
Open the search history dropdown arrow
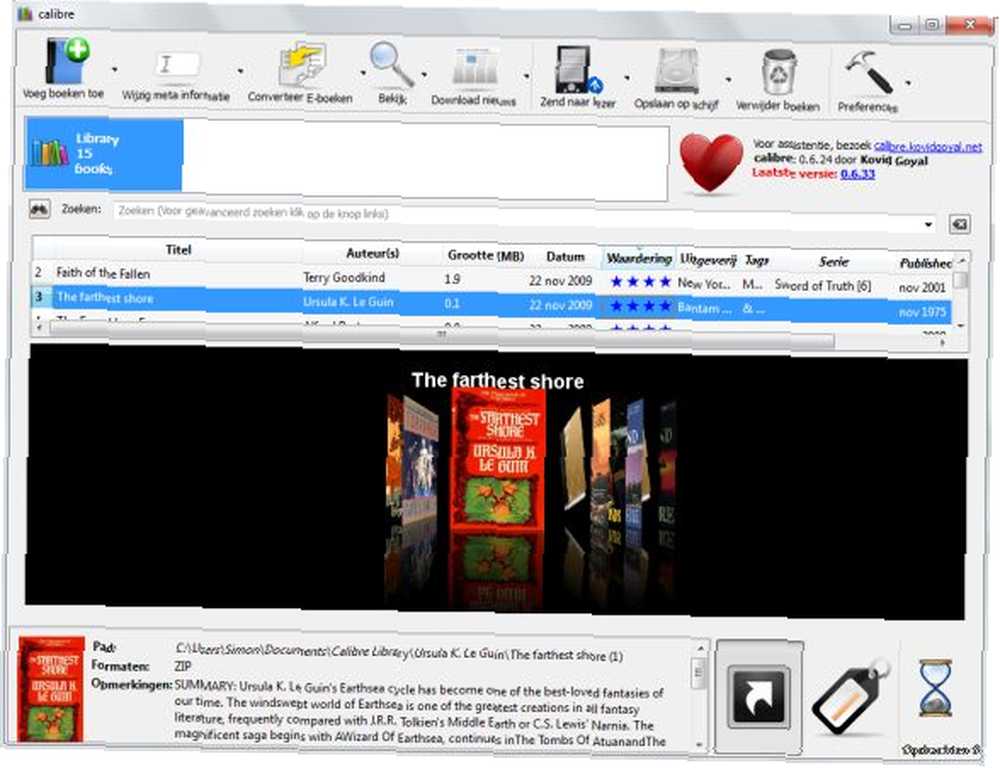coord(929,224)
